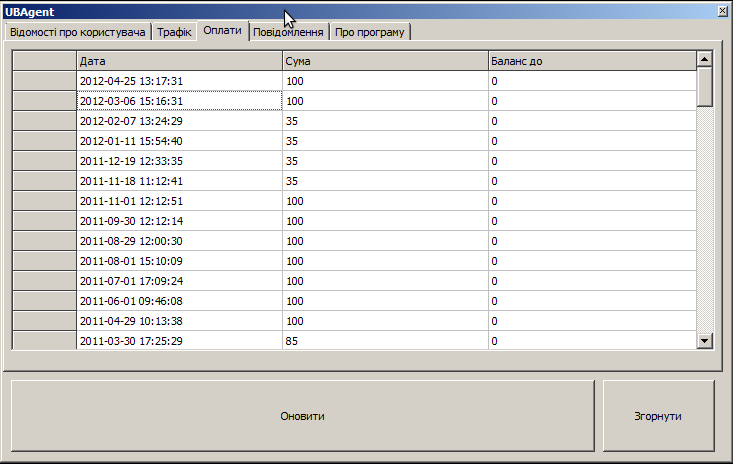
Task: Switch to the Трафік tab
Action: click(174, 33)
